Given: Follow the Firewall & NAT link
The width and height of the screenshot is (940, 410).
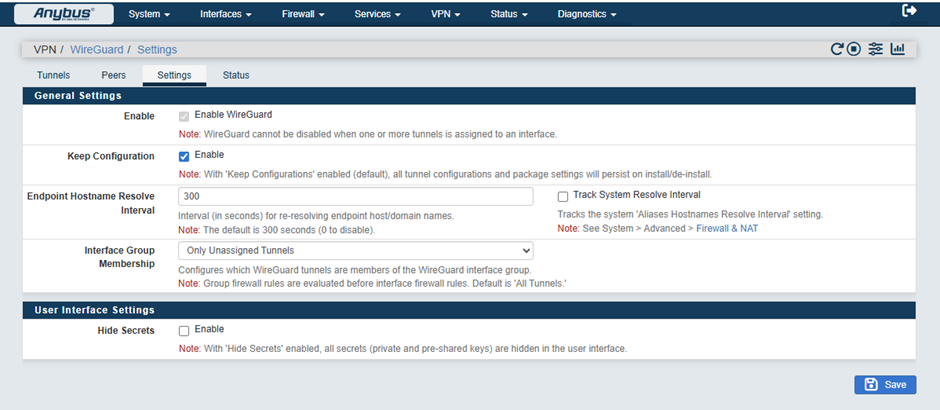Looking at the screenshot, I should click(x=727, y=229).
